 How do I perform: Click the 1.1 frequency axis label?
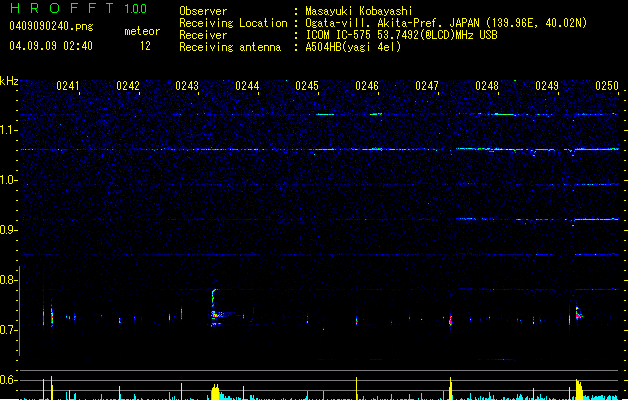coord(10,130)
